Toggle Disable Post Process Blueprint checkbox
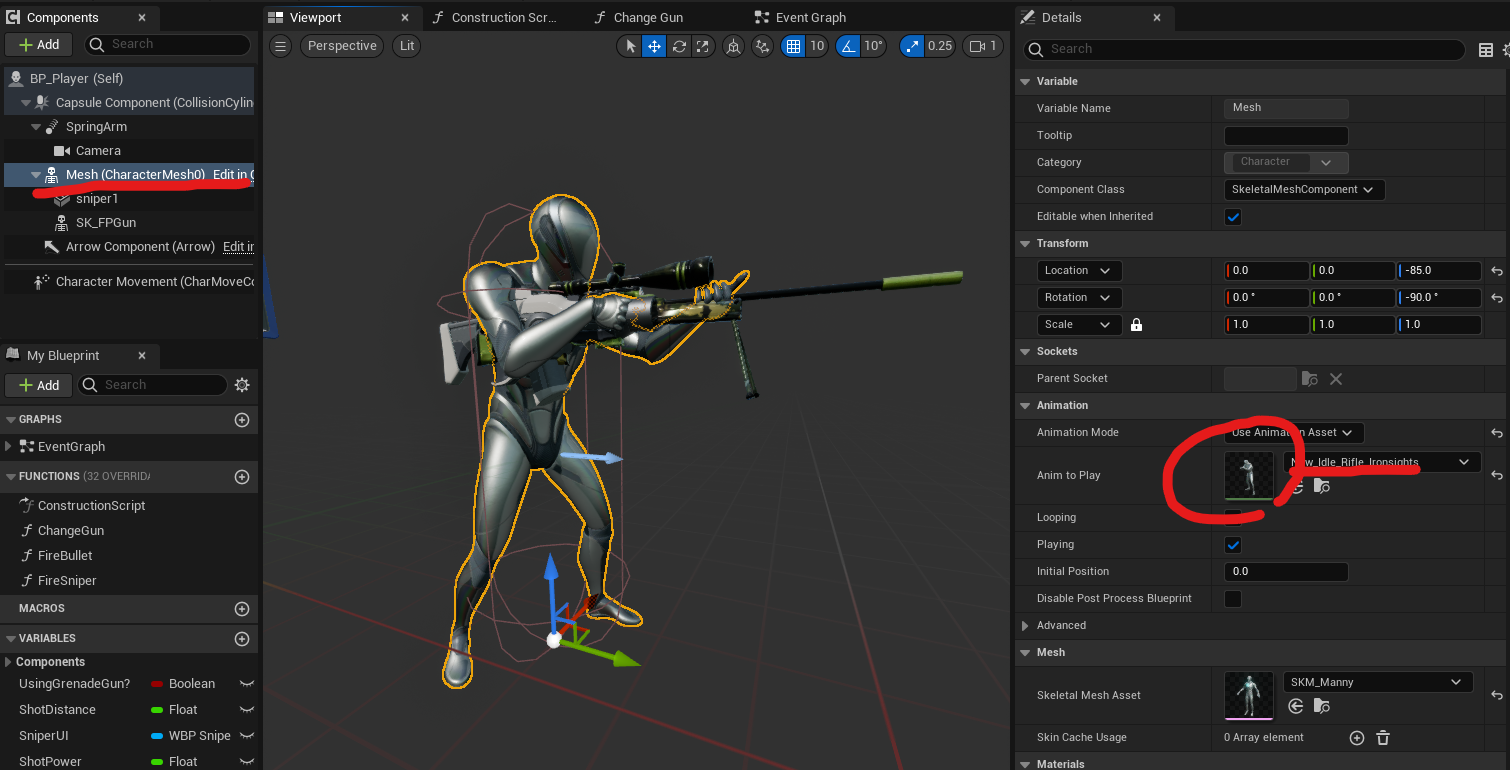This screenshot has width=1510, height=770. point(1233,599)
